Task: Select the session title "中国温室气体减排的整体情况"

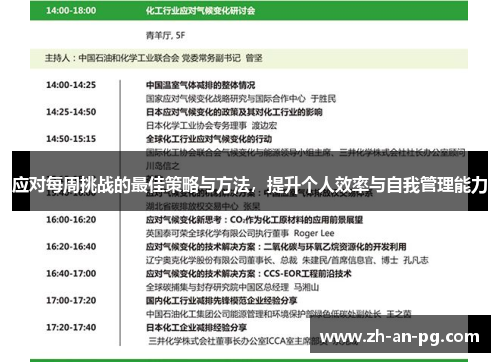Action: click(x=200, y=85)
